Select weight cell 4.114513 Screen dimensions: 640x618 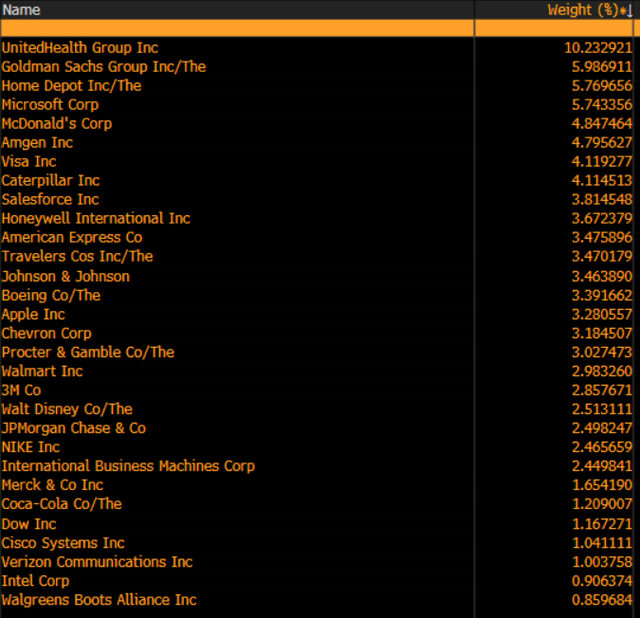[x=602, y=180]
